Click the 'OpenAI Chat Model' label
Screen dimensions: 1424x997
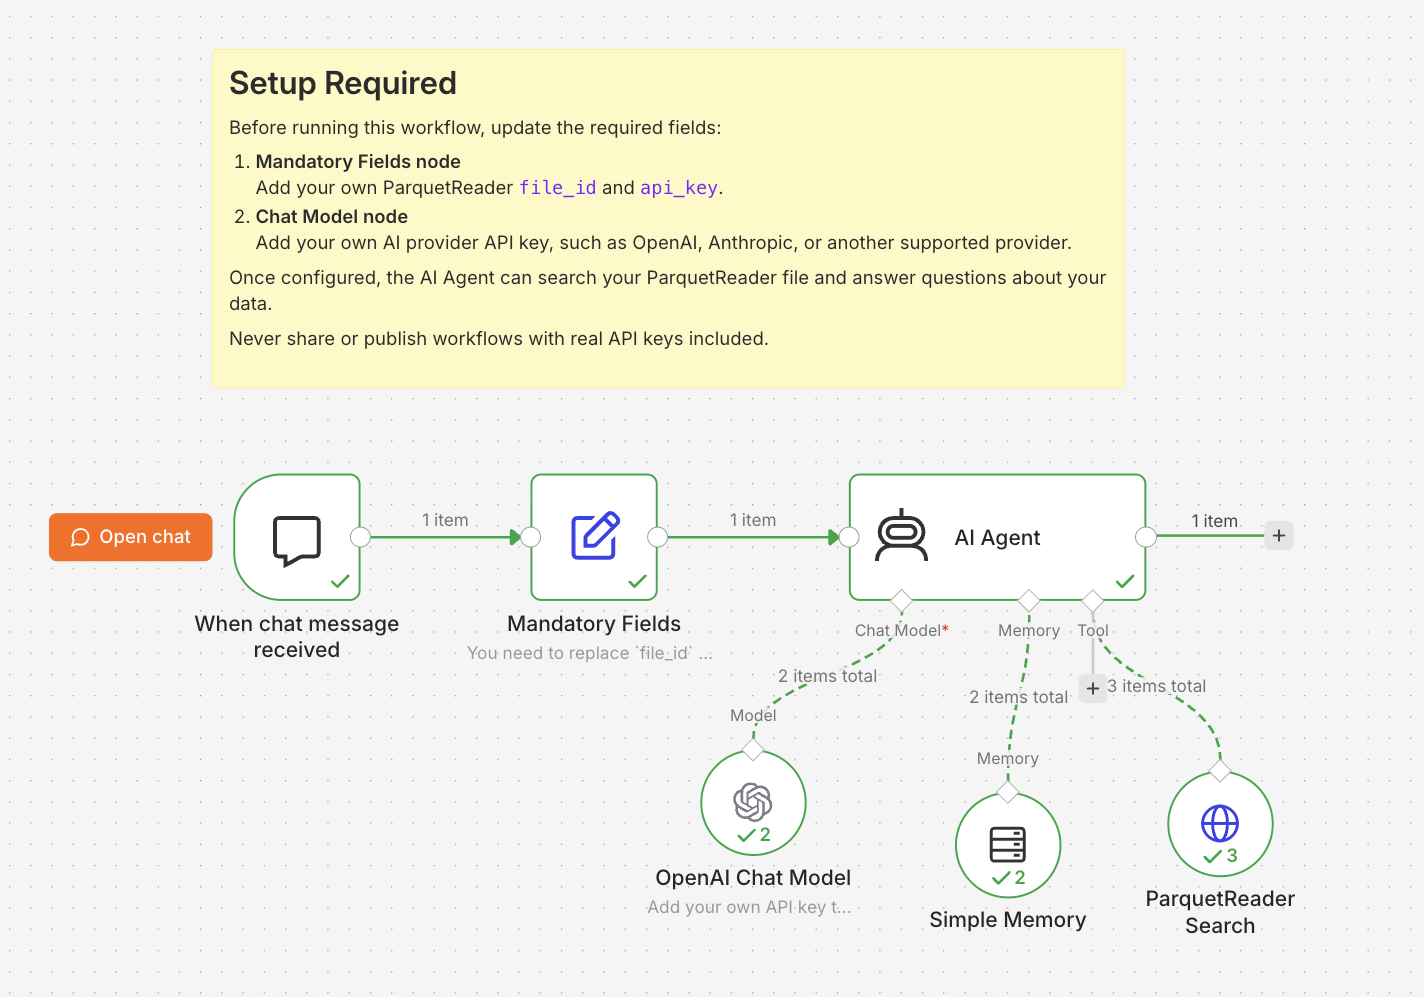(753, 878)
